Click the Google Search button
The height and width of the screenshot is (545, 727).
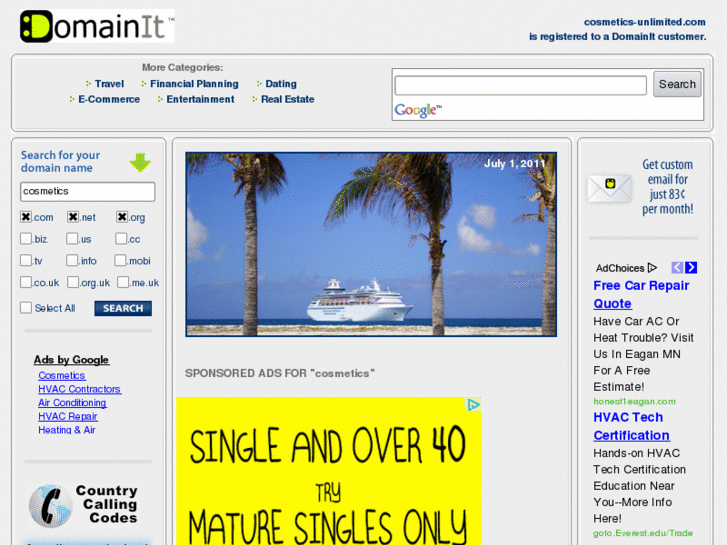tap(677, 84)
